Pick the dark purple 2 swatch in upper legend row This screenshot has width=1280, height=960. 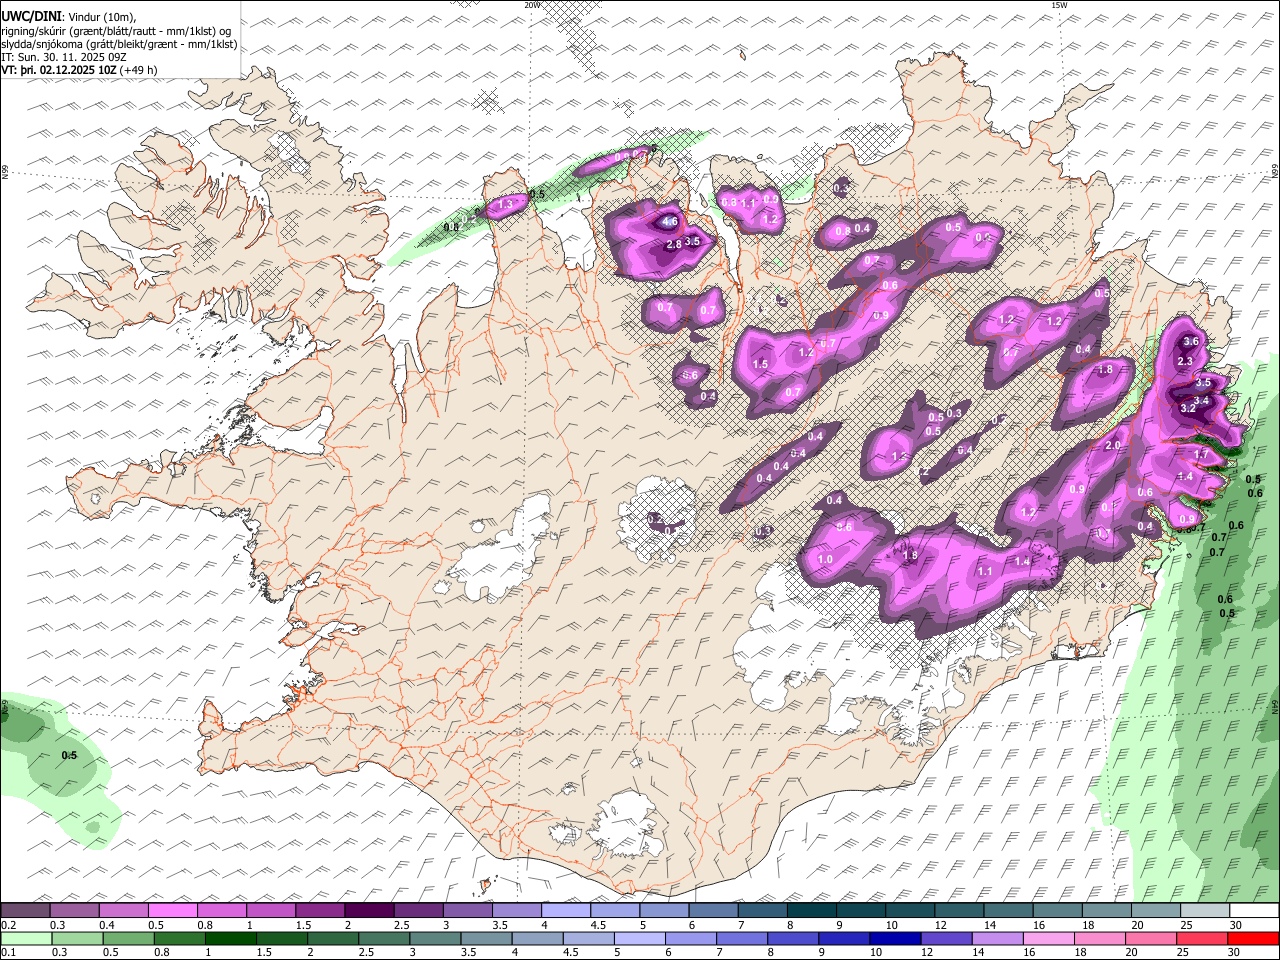[368, 911]
